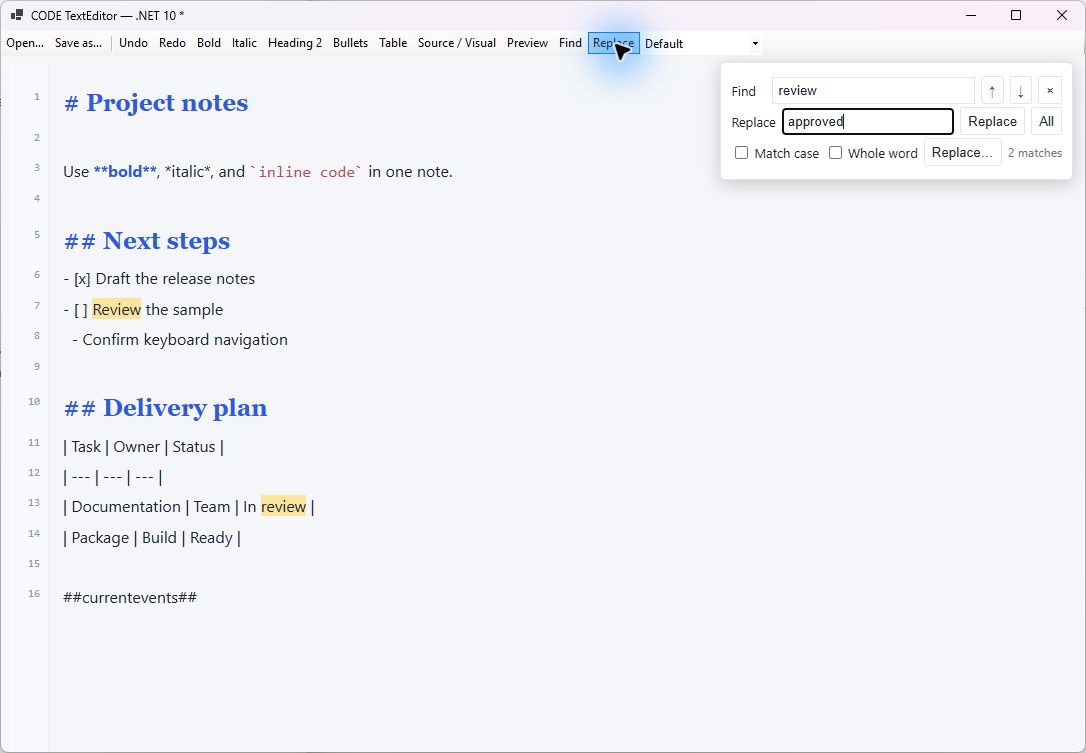Undo the last edit
The width and height of the screenshot is (1086, 753).
coord(133,43)
